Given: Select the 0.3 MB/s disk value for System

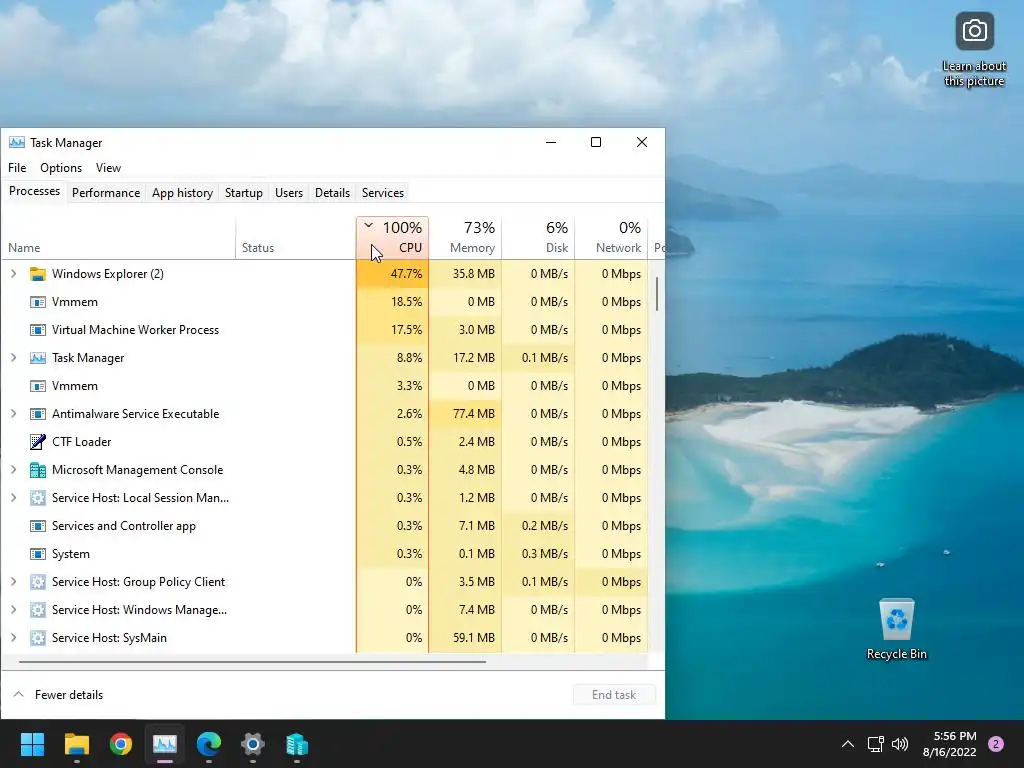Looking at the screenshot, I should click(538, 554).
